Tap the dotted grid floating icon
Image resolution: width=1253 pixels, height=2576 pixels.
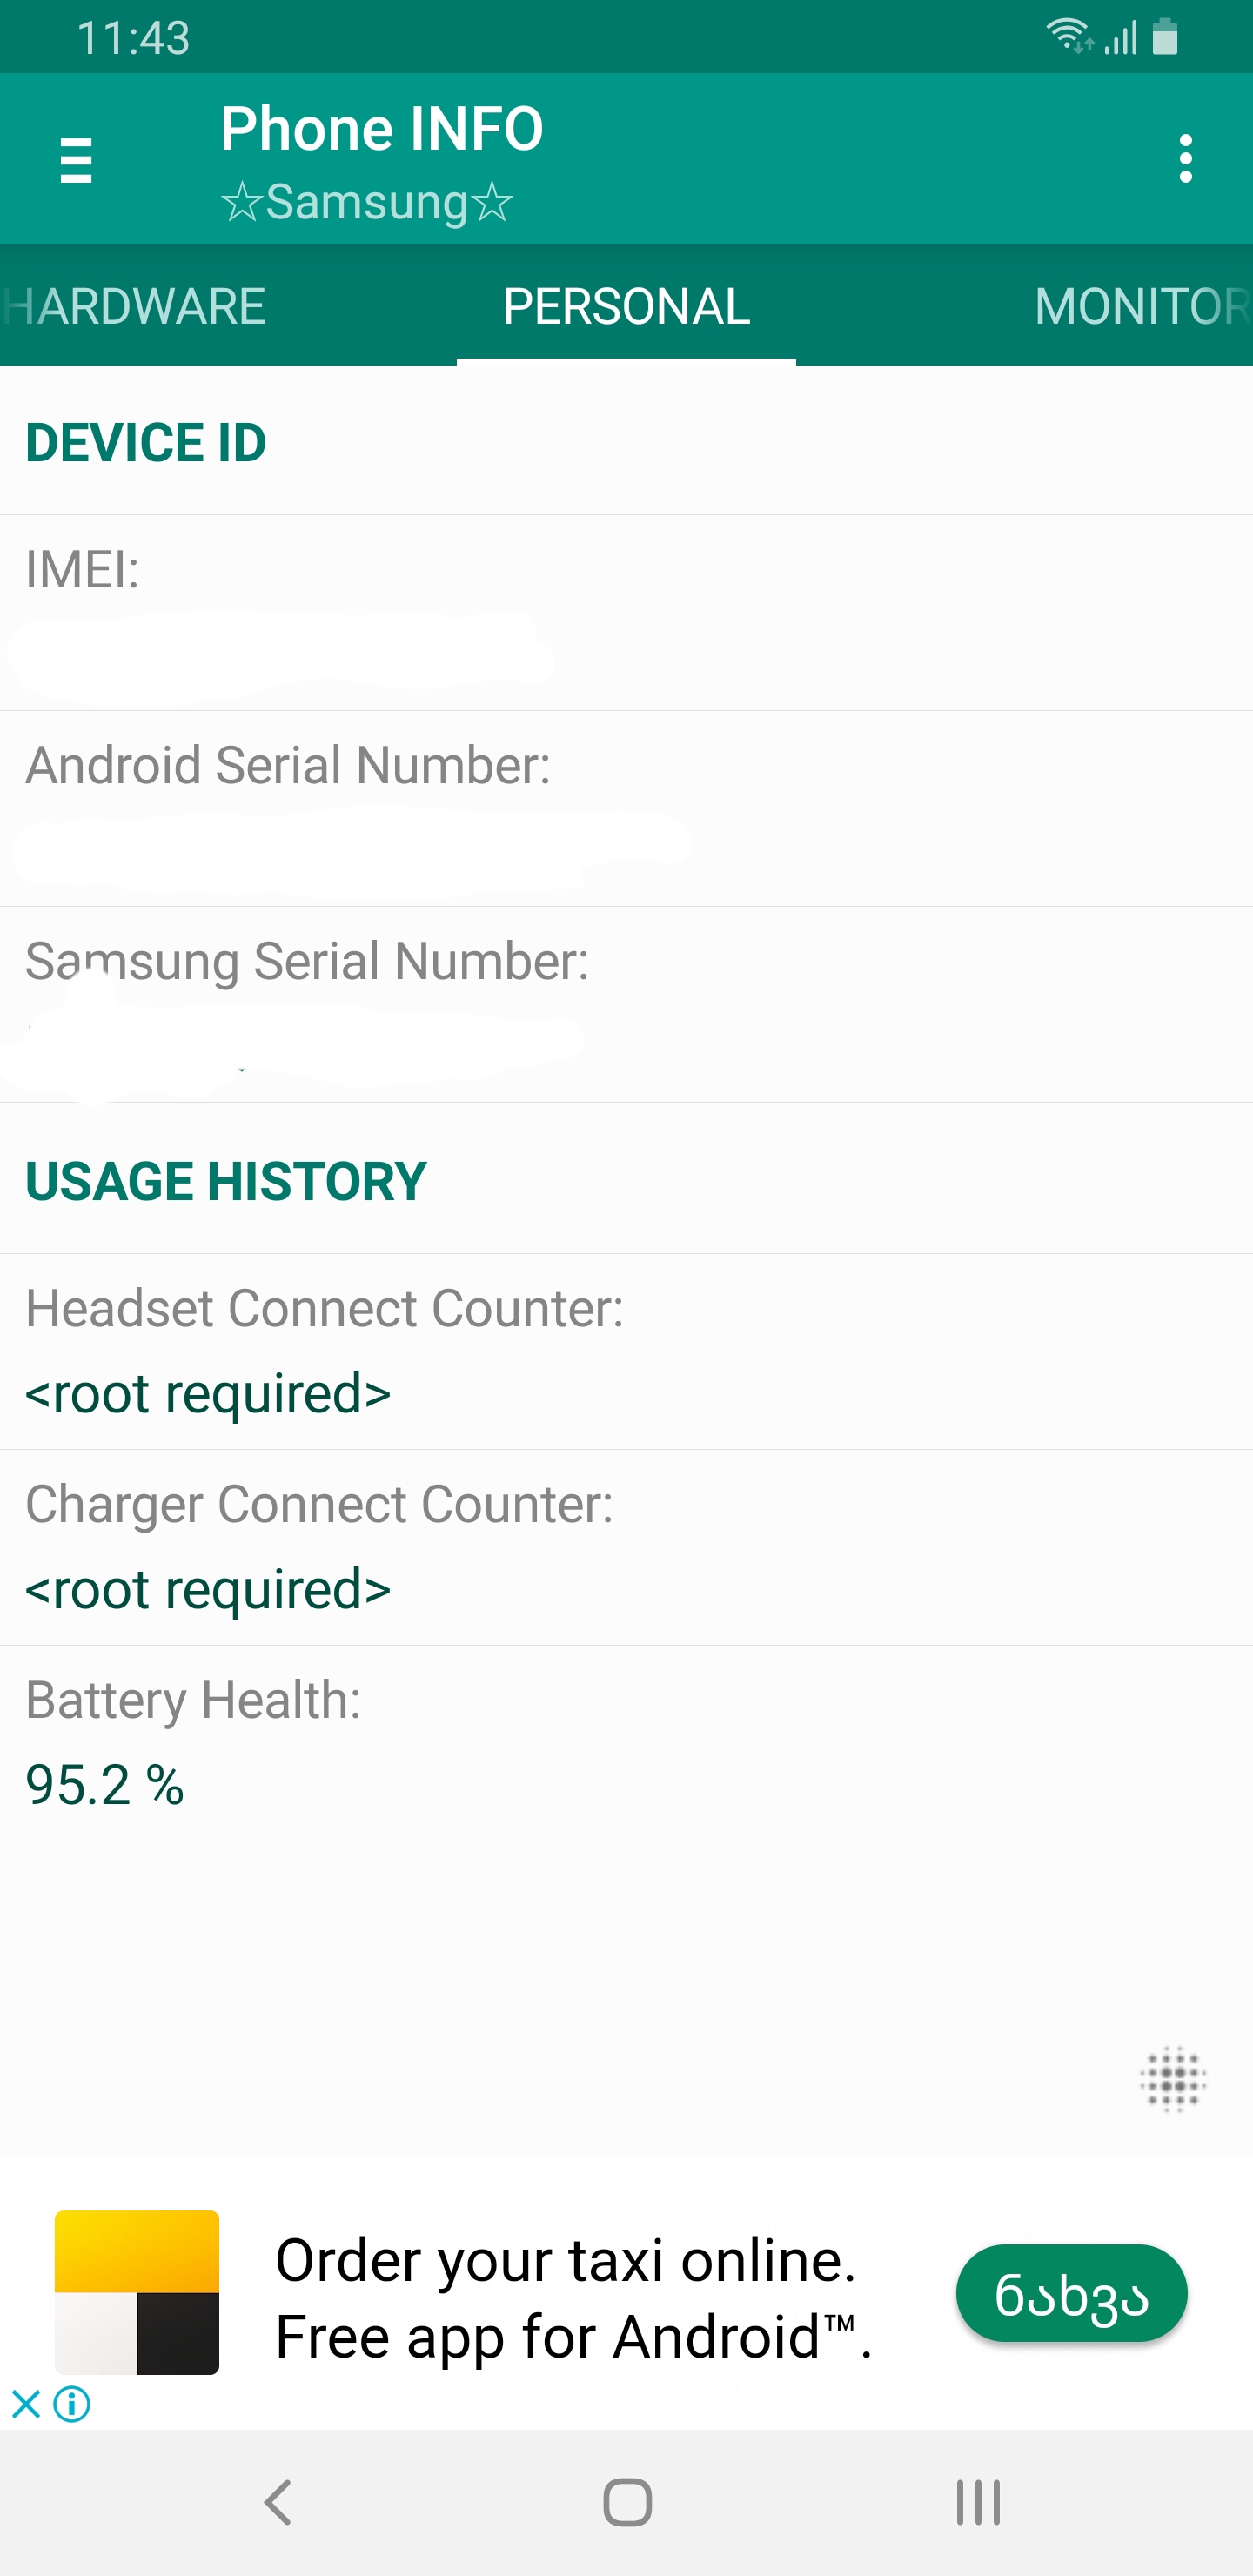coord(1173,2079)
